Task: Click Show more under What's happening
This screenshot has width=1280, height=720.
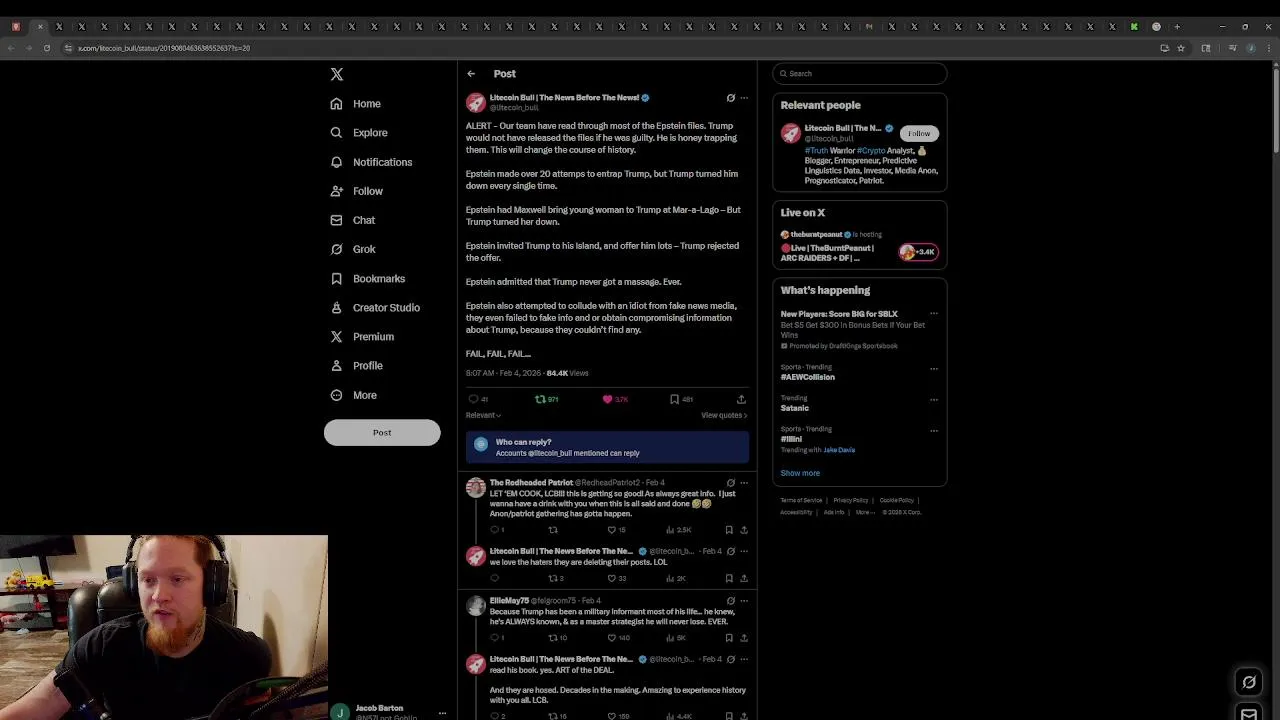Action: click(x=800, y=473)
